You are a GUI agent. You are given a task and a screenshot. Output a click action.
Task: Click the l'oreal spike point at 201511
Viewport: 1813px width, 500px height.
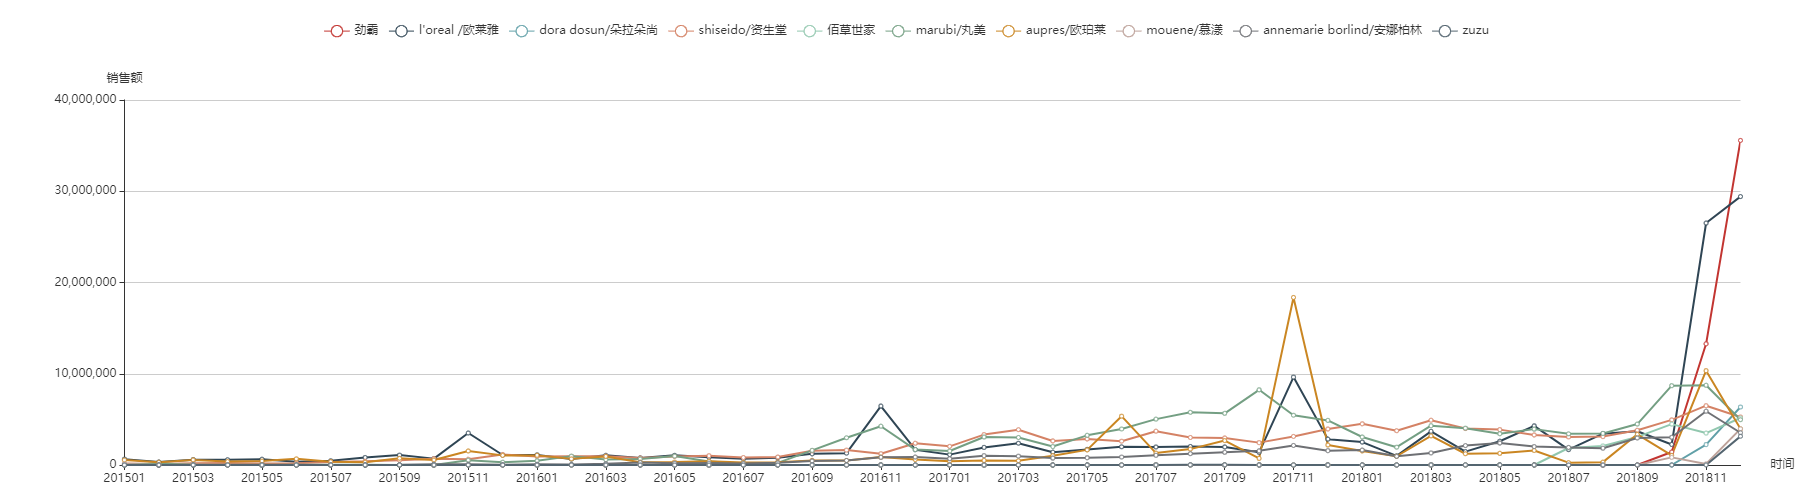coord(468,433)
